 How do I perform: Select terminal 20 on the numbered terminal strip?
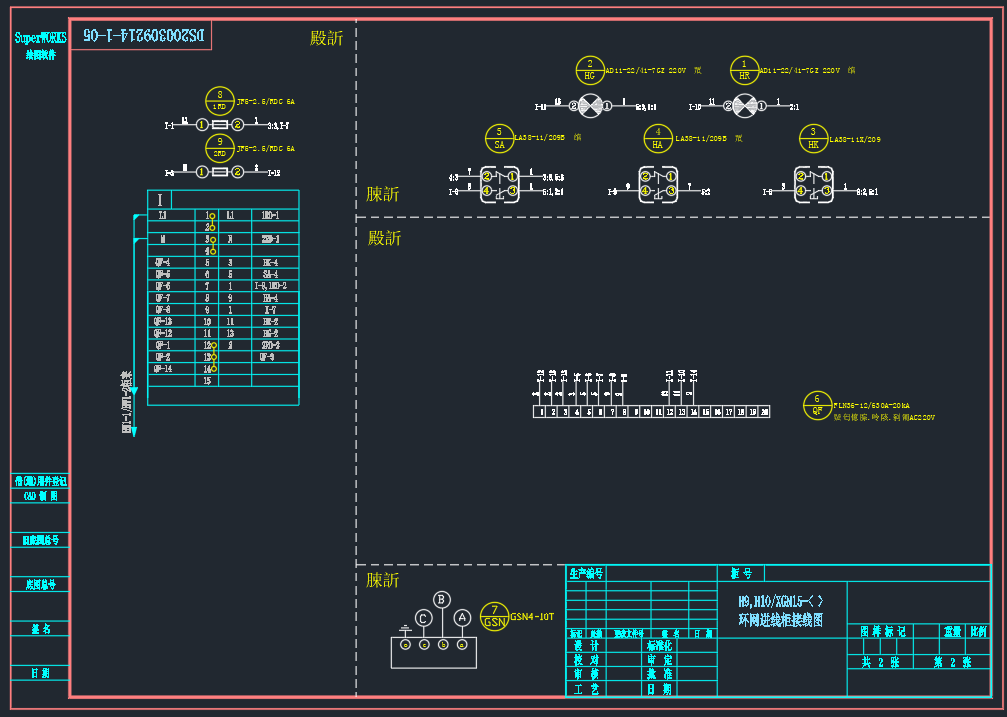(x=765, y=411)
